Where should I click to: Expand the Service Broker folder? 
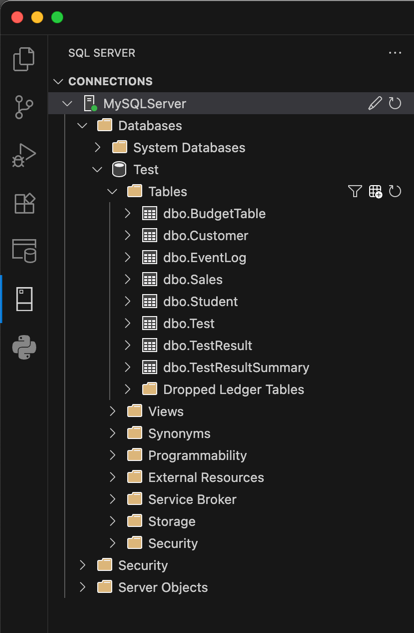(x=113, y=499)
